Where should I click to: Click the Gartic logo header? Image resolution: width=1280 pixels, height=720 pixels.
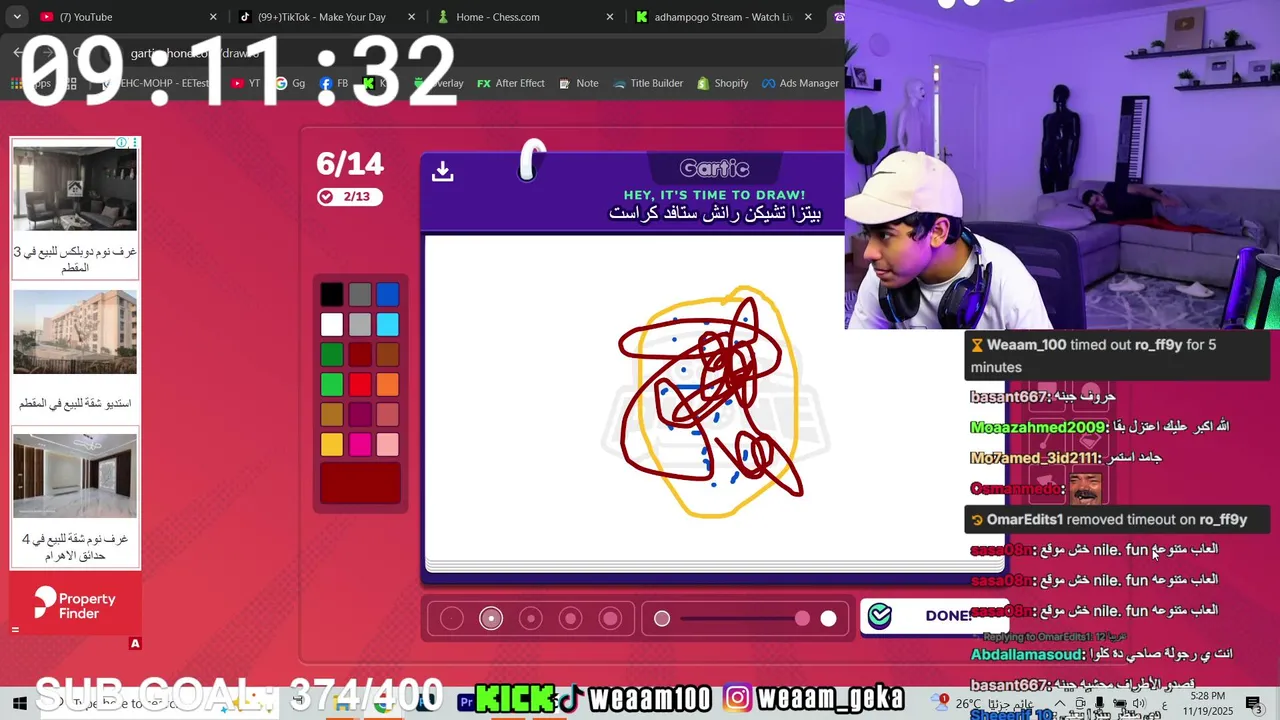[714, 169]
